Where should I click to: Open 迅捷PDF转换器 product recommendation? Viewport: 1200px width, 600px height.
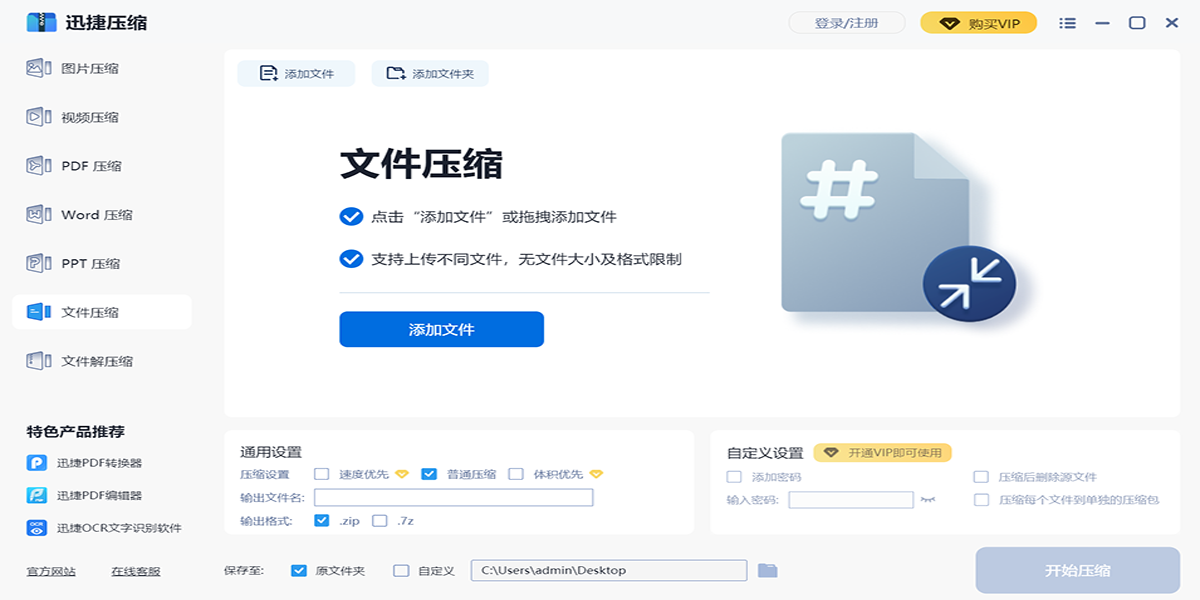click(x=98, y=463)
